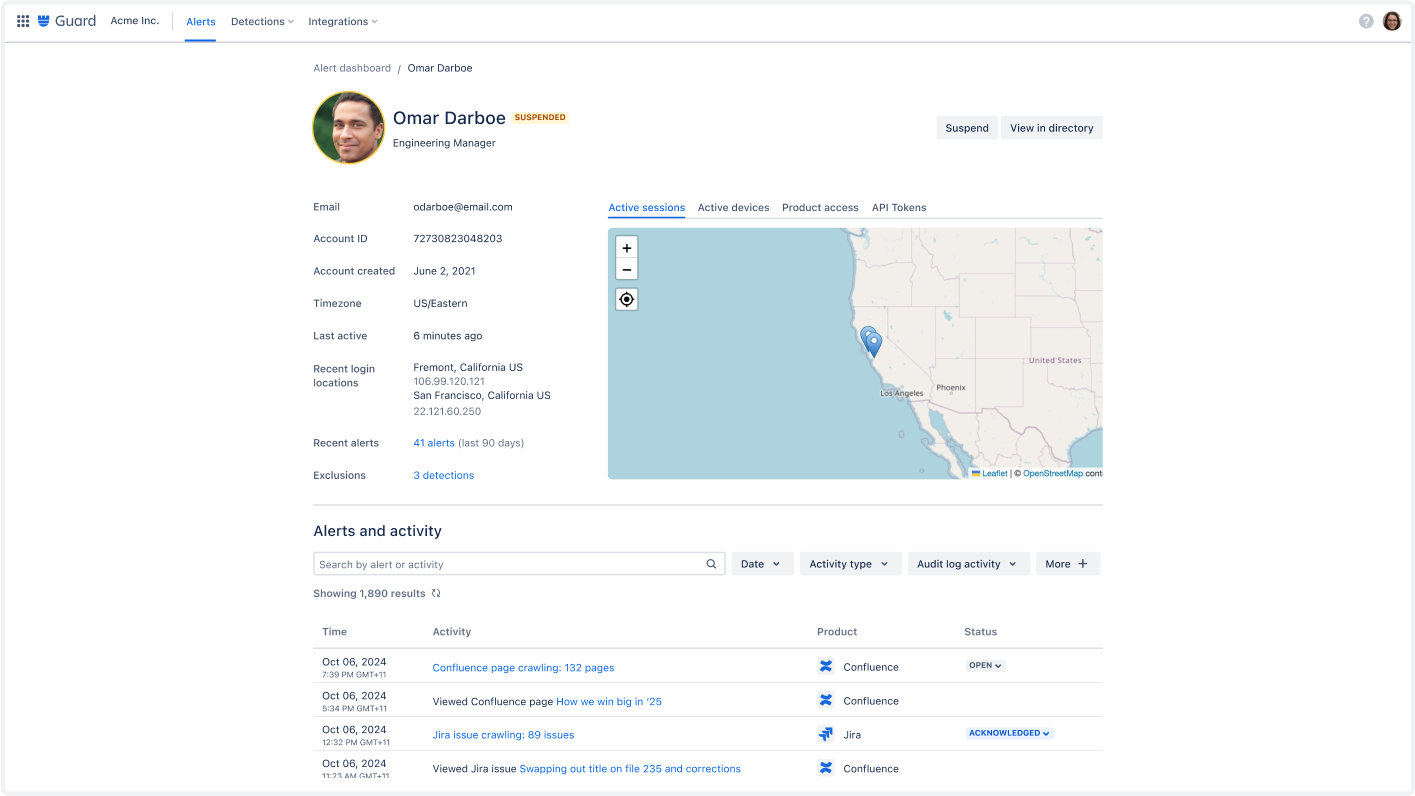This screenshot has height=796, width=1415.
Task: Select the API Tokens tab
Action: click(x=897, y=207)
